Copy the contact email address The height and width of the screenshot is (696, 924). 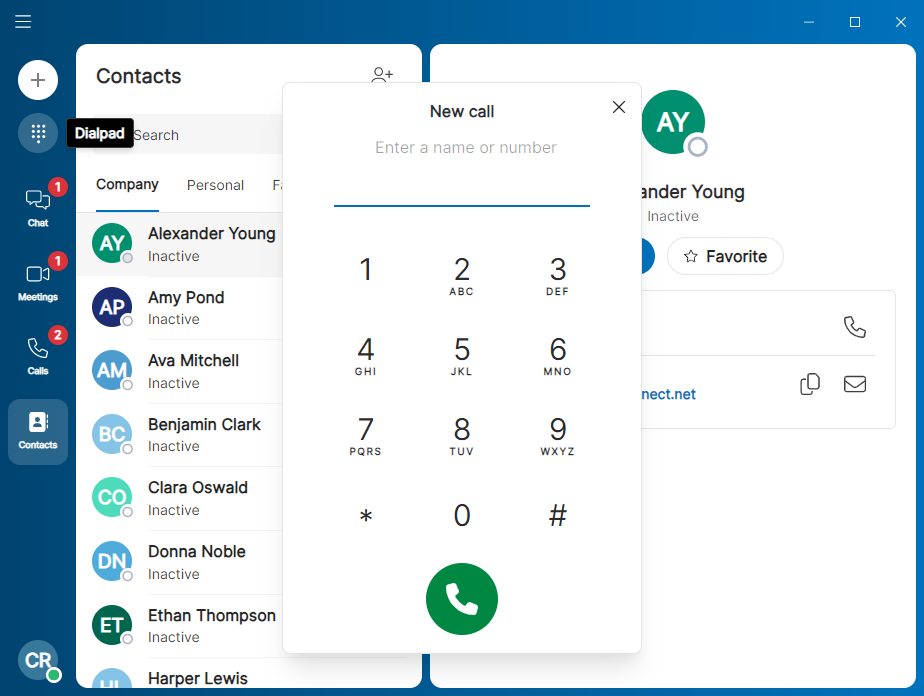pos(810,384)
